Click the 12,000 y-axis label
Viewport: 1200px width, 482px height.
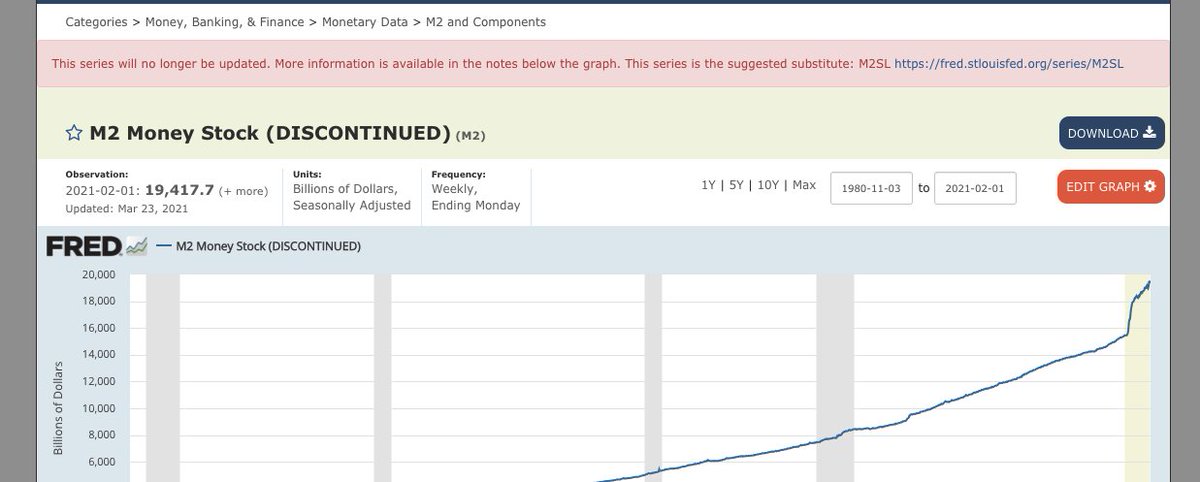(99, 382)
